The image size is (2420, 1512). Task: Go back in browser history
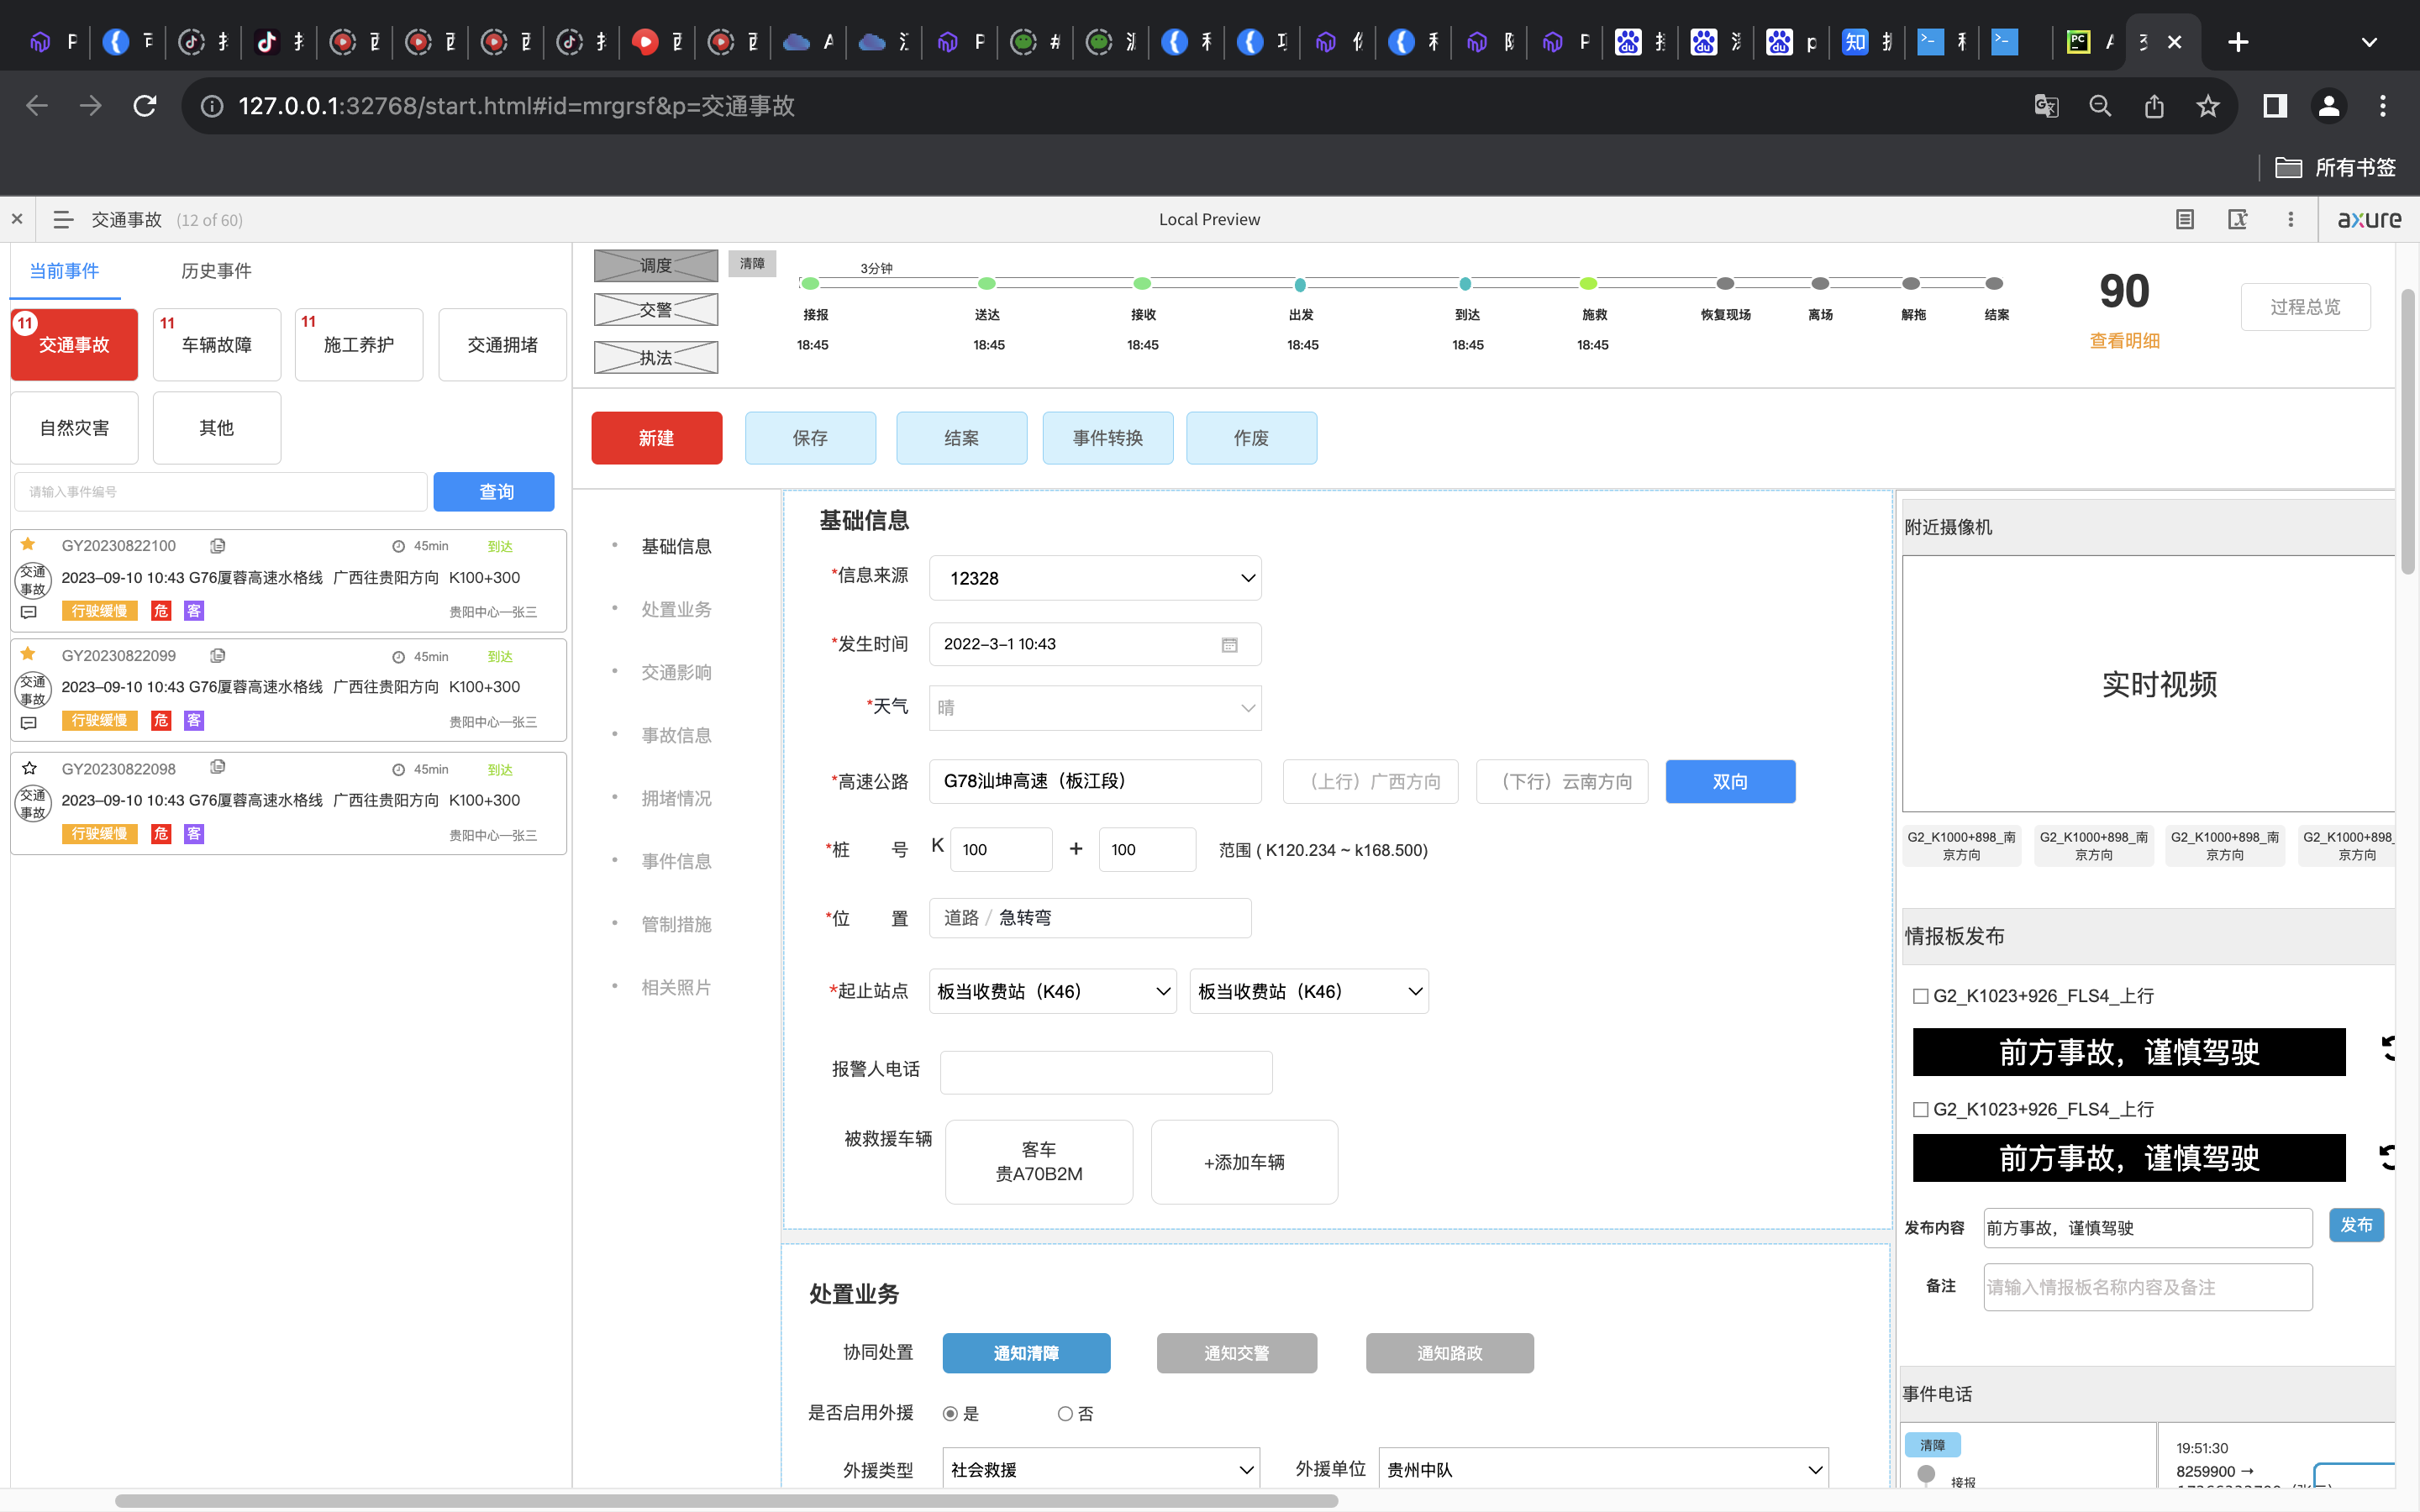tap(37, 106)
